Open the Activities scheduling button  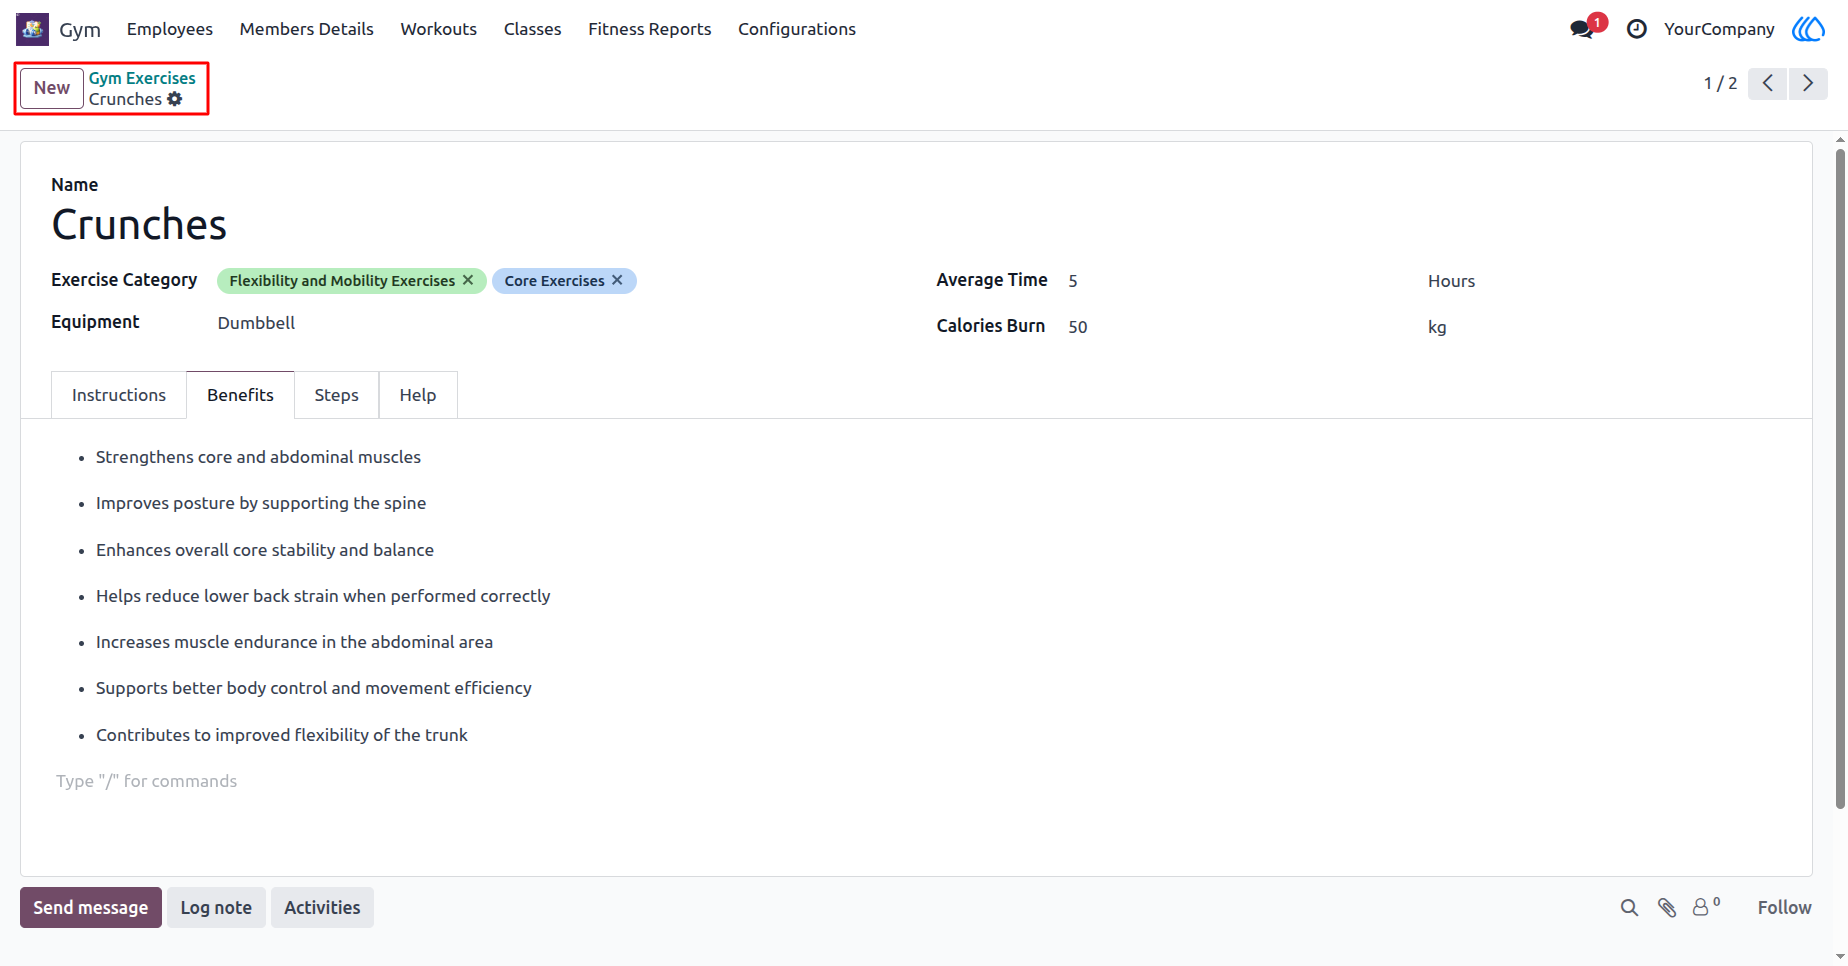click(x=322, y=907)
